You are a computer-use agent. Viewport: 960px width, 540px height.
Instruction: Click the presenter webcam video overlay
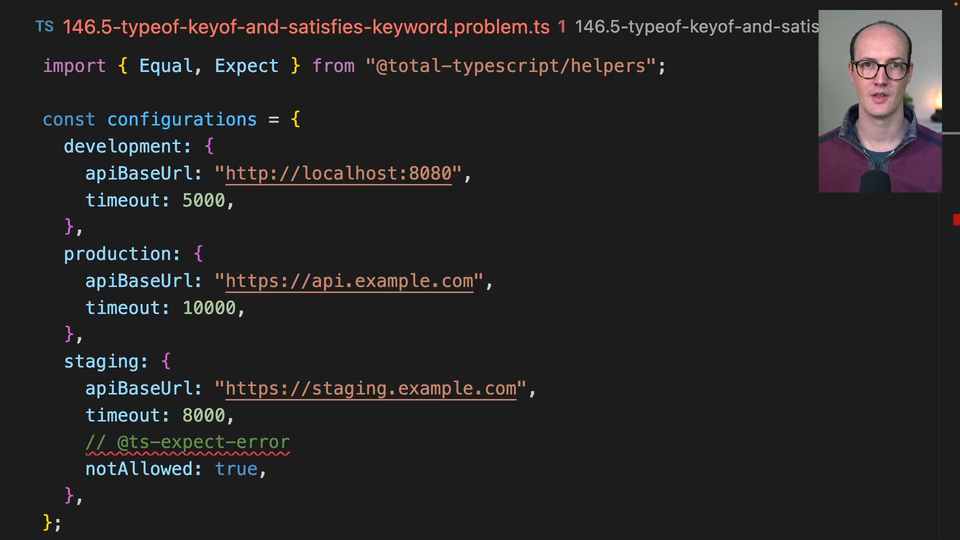(879, 101)
